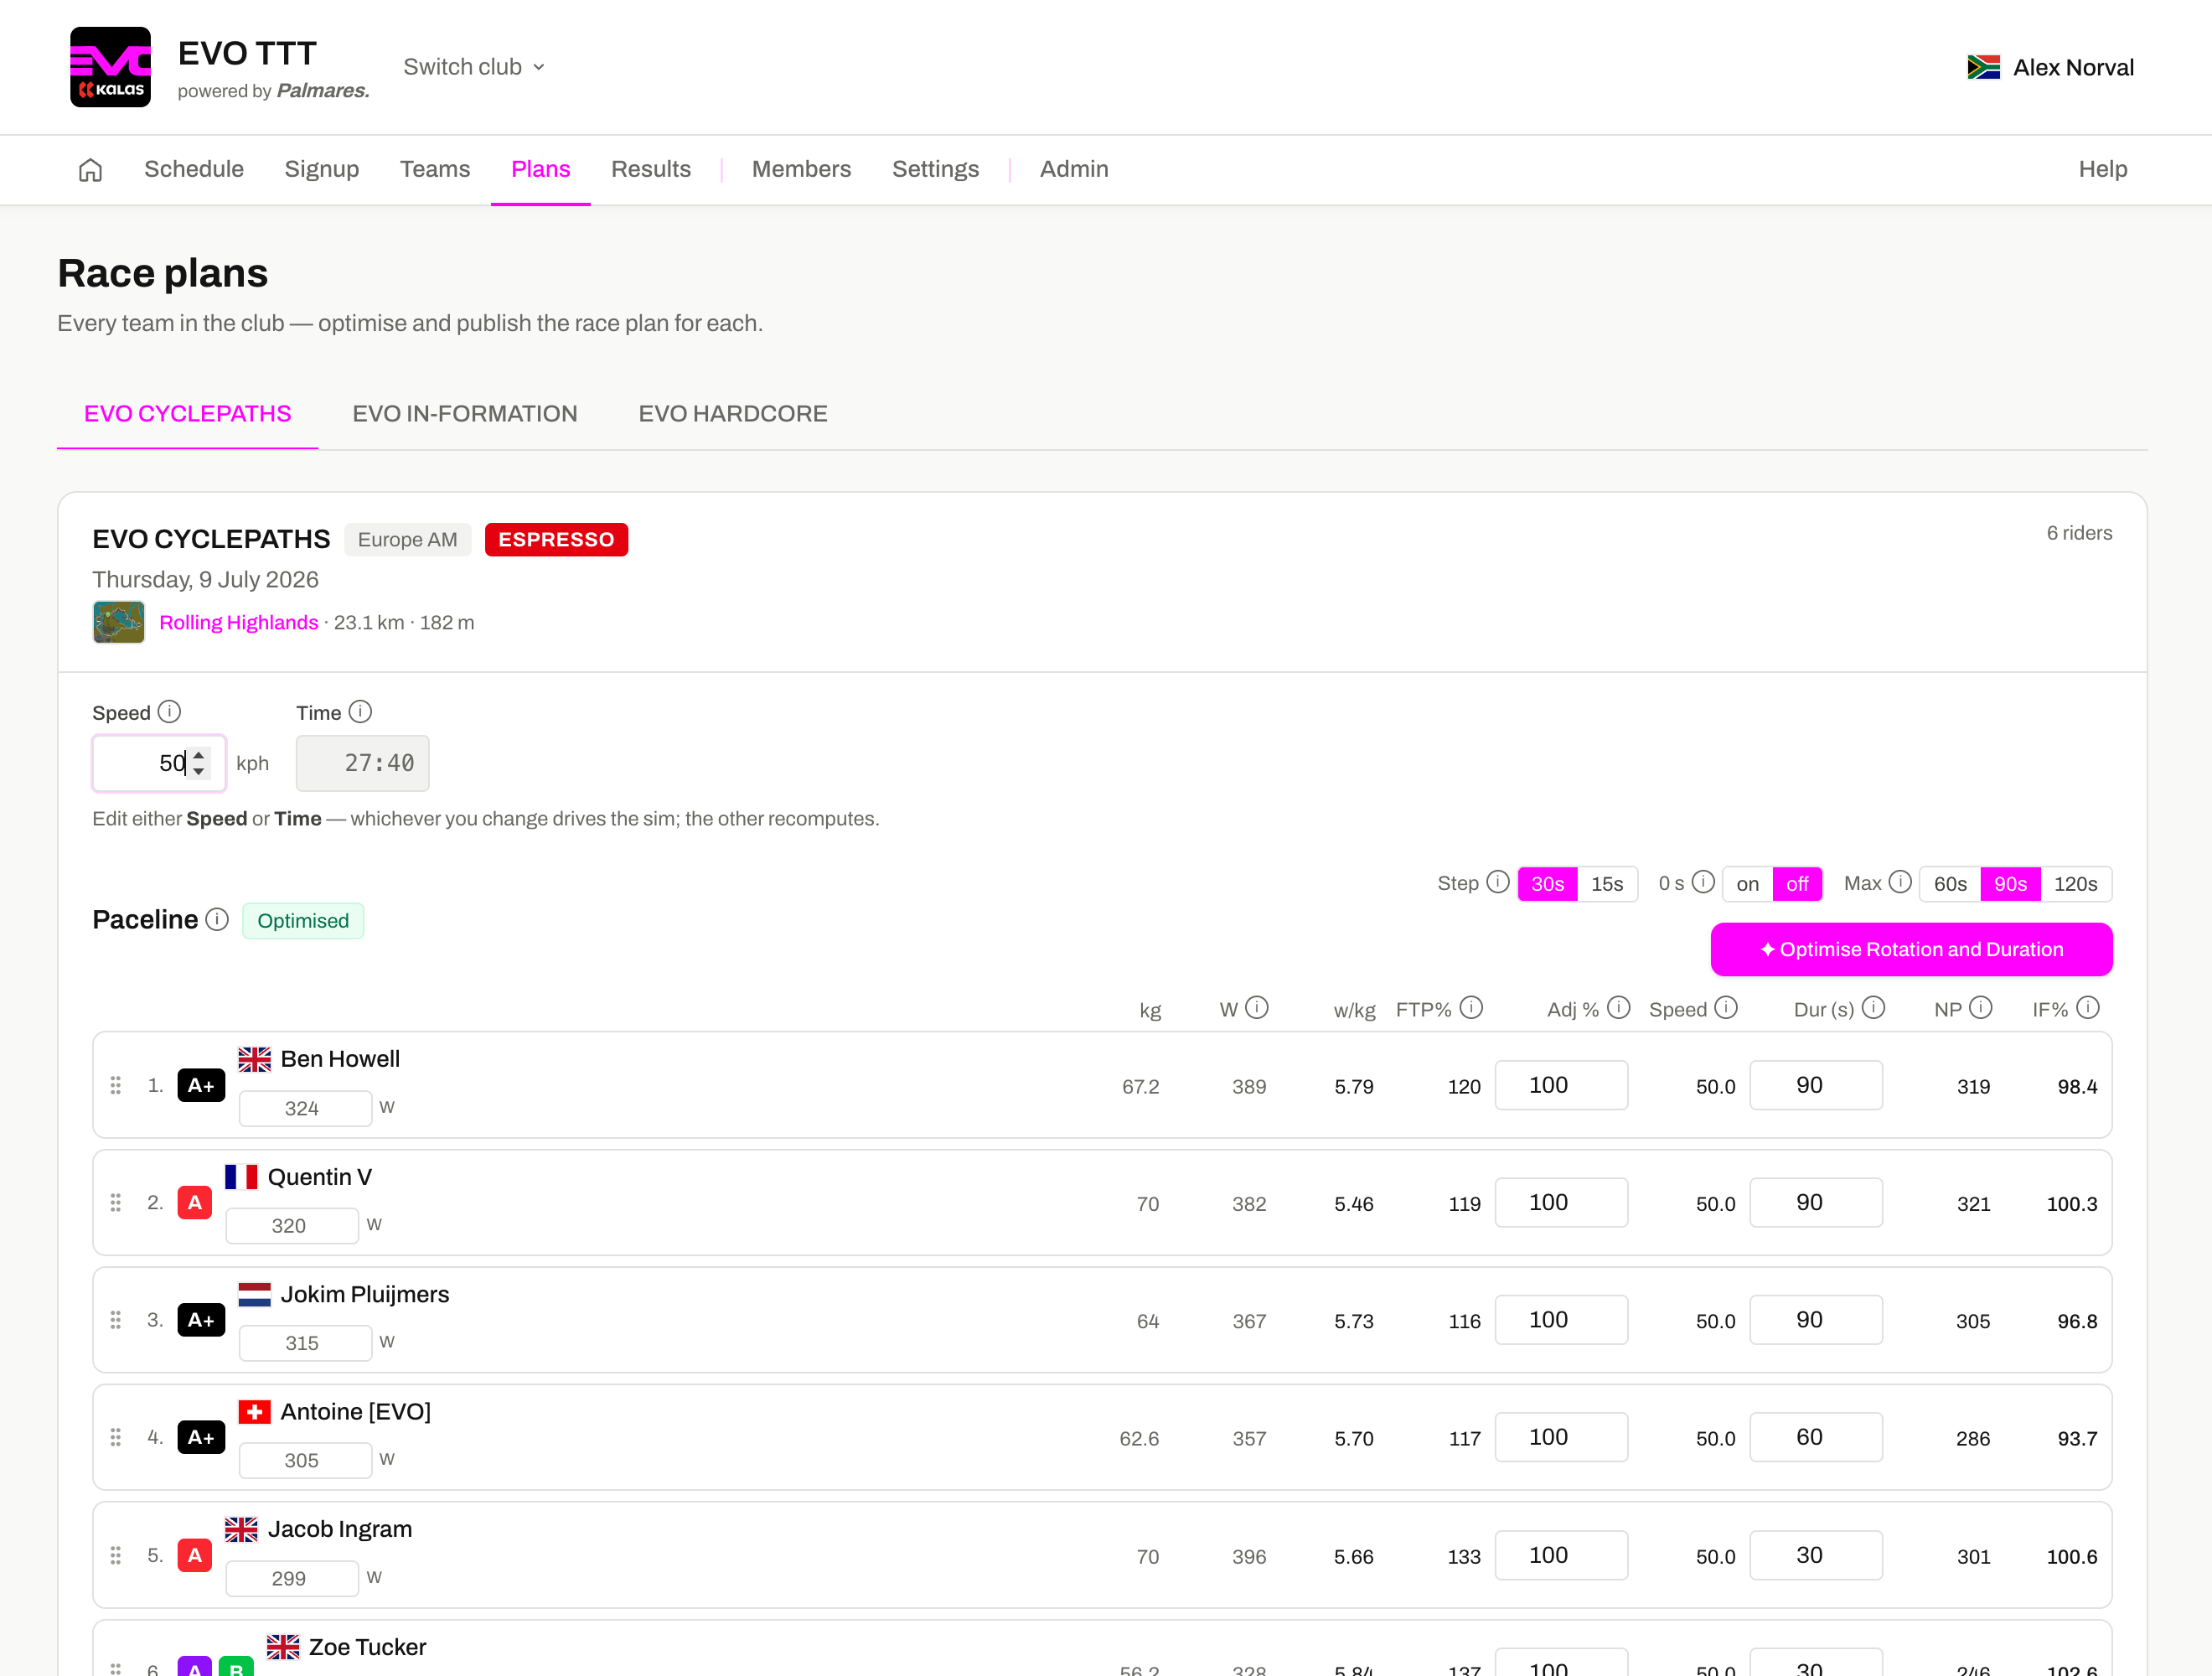Click Ben Howell's A+ category badge
Image resolution: width=2212 pixels, height=1676 pixels.
[201, 1085]
